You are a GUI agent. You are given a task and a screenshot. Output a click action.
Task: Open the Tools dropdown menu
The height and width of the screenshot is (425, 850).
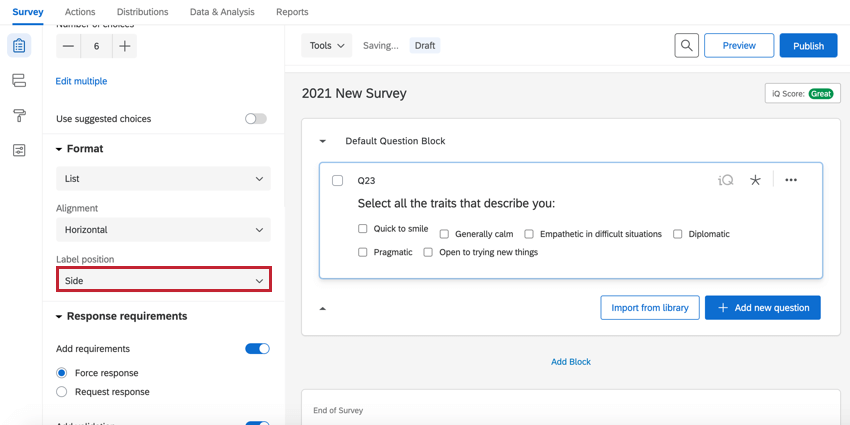(x=327, y=46)
